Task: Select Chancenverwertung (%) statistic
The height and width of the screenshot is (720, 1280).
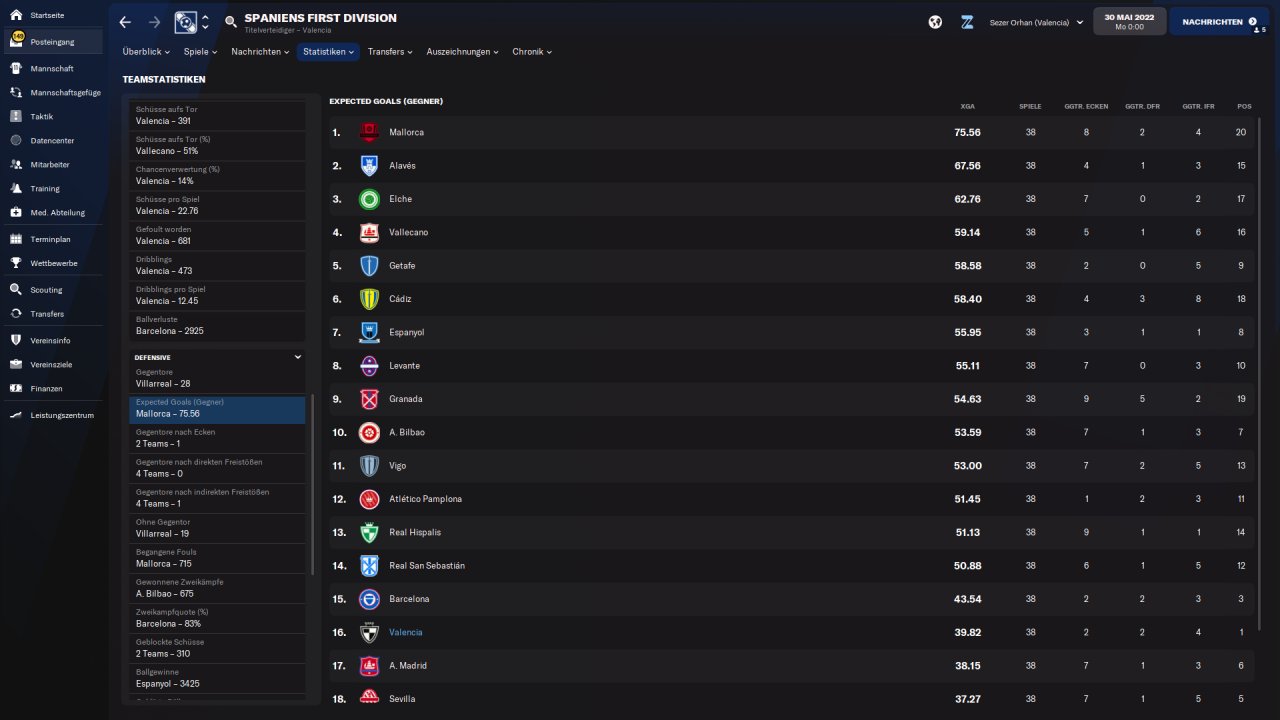Action: (x=217, y=175)
